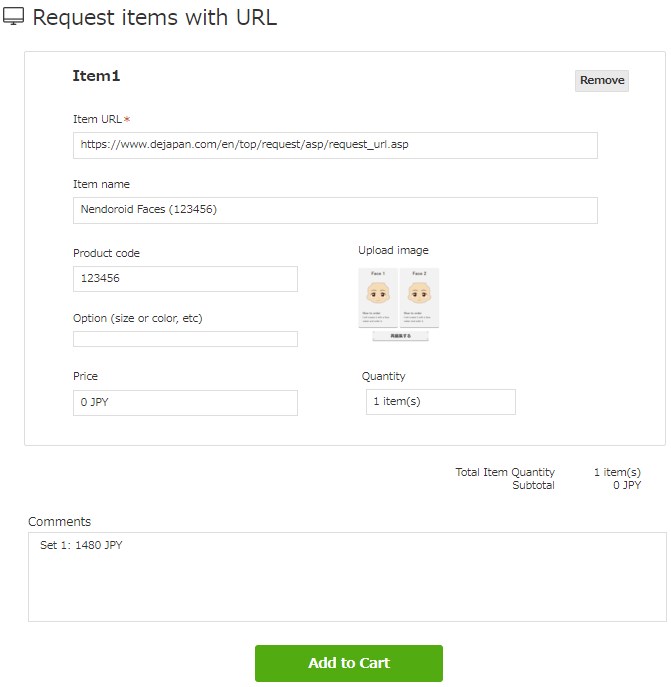
Task: Click the Price field showing 0 JPY
Action: (185, 403)
